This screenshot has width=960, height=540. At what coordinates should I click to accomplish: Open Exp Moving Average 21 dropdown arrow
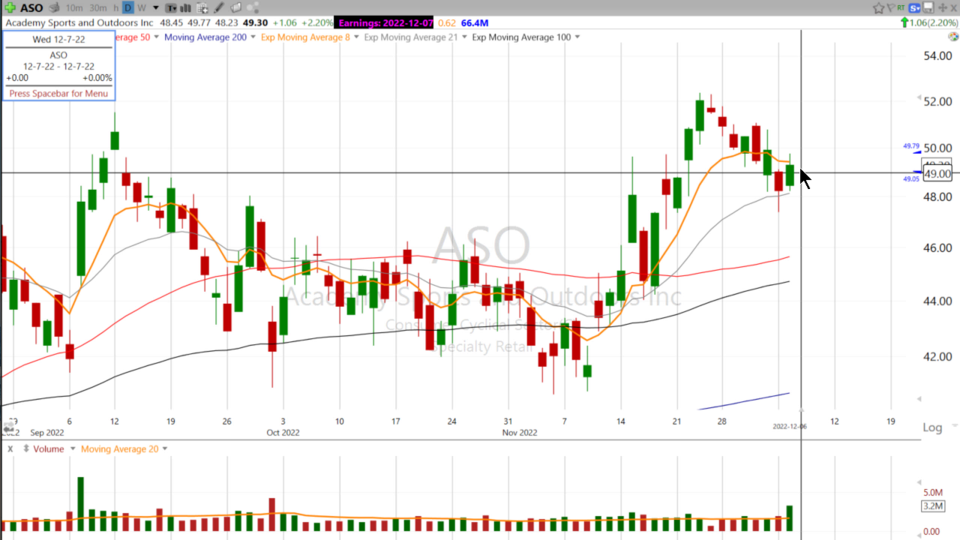pos(464,37)
